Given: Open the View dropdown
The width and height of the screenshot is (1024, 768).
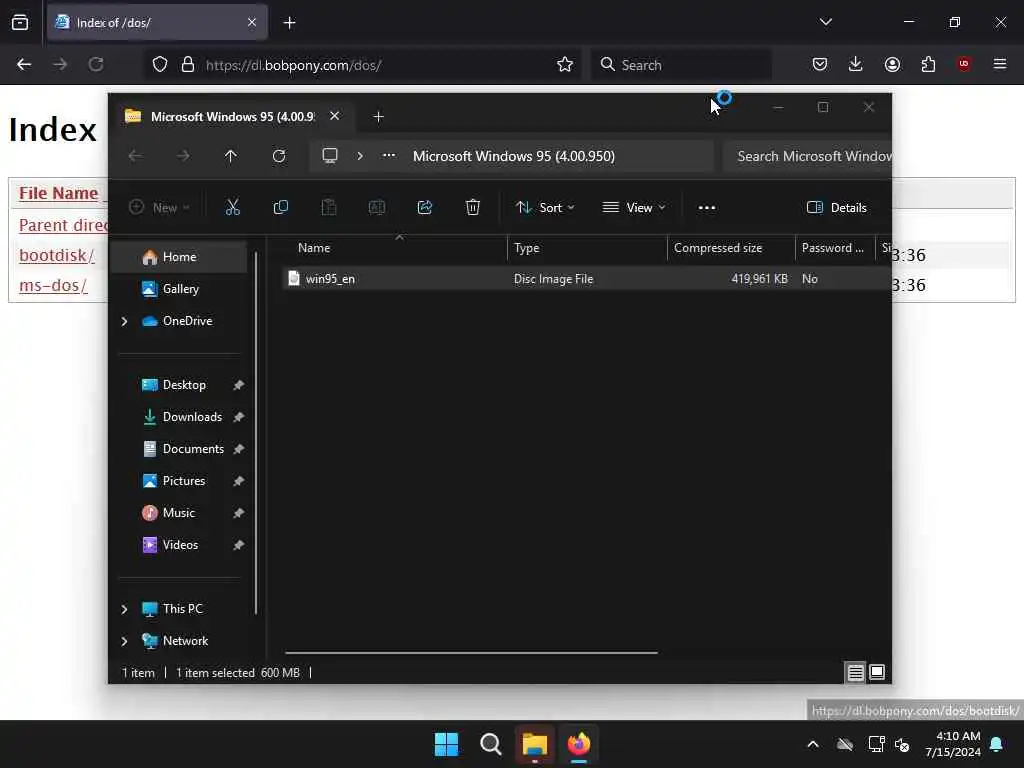Looking at the screenshot, I should (x=633, y=208).
